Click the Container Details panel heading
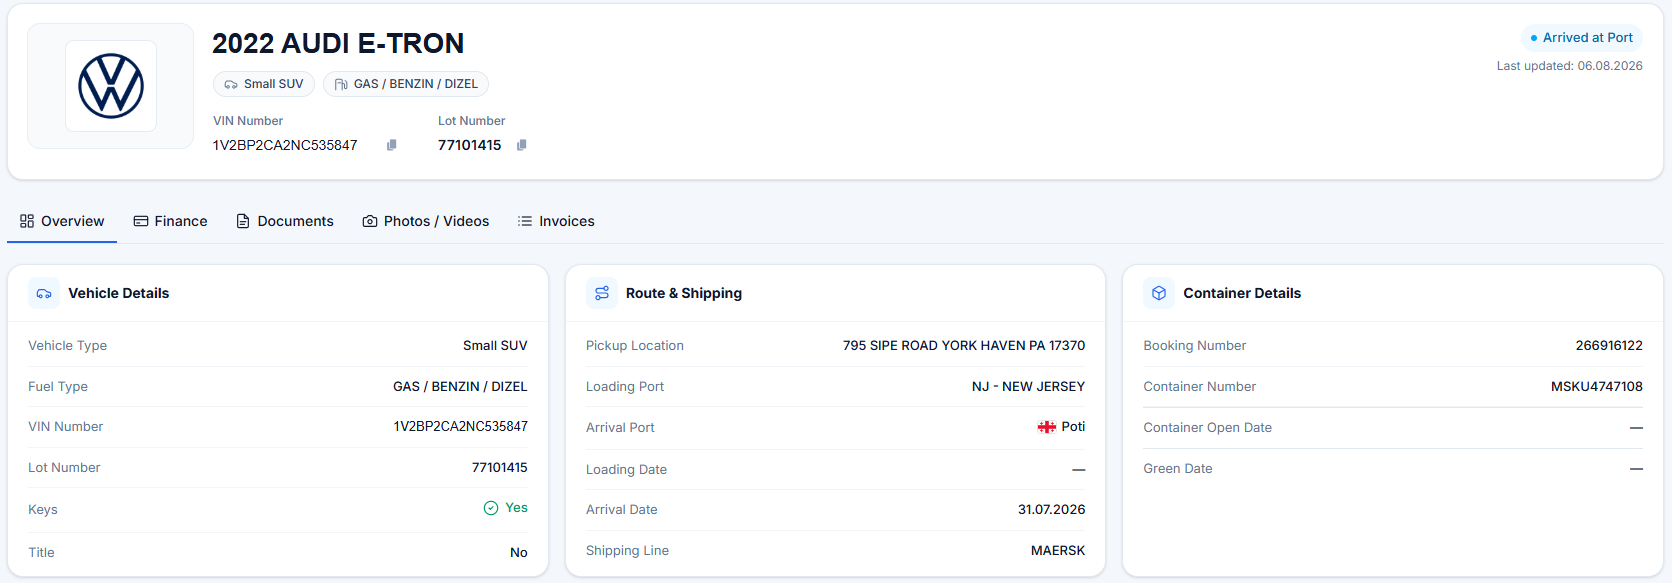The image size is (1672, 583). click(x=1242, y=293)
